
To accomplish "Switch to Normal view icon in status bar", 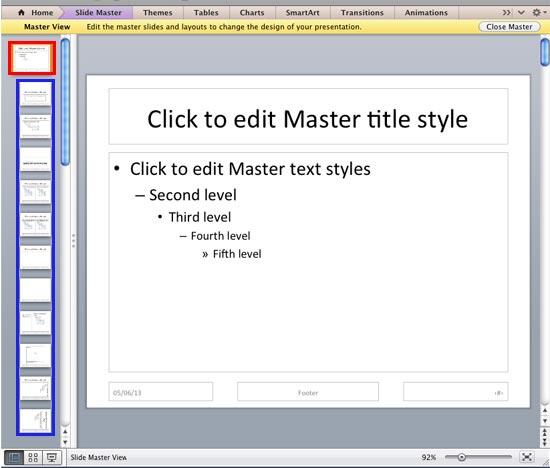I will click(x=14, y=457).
